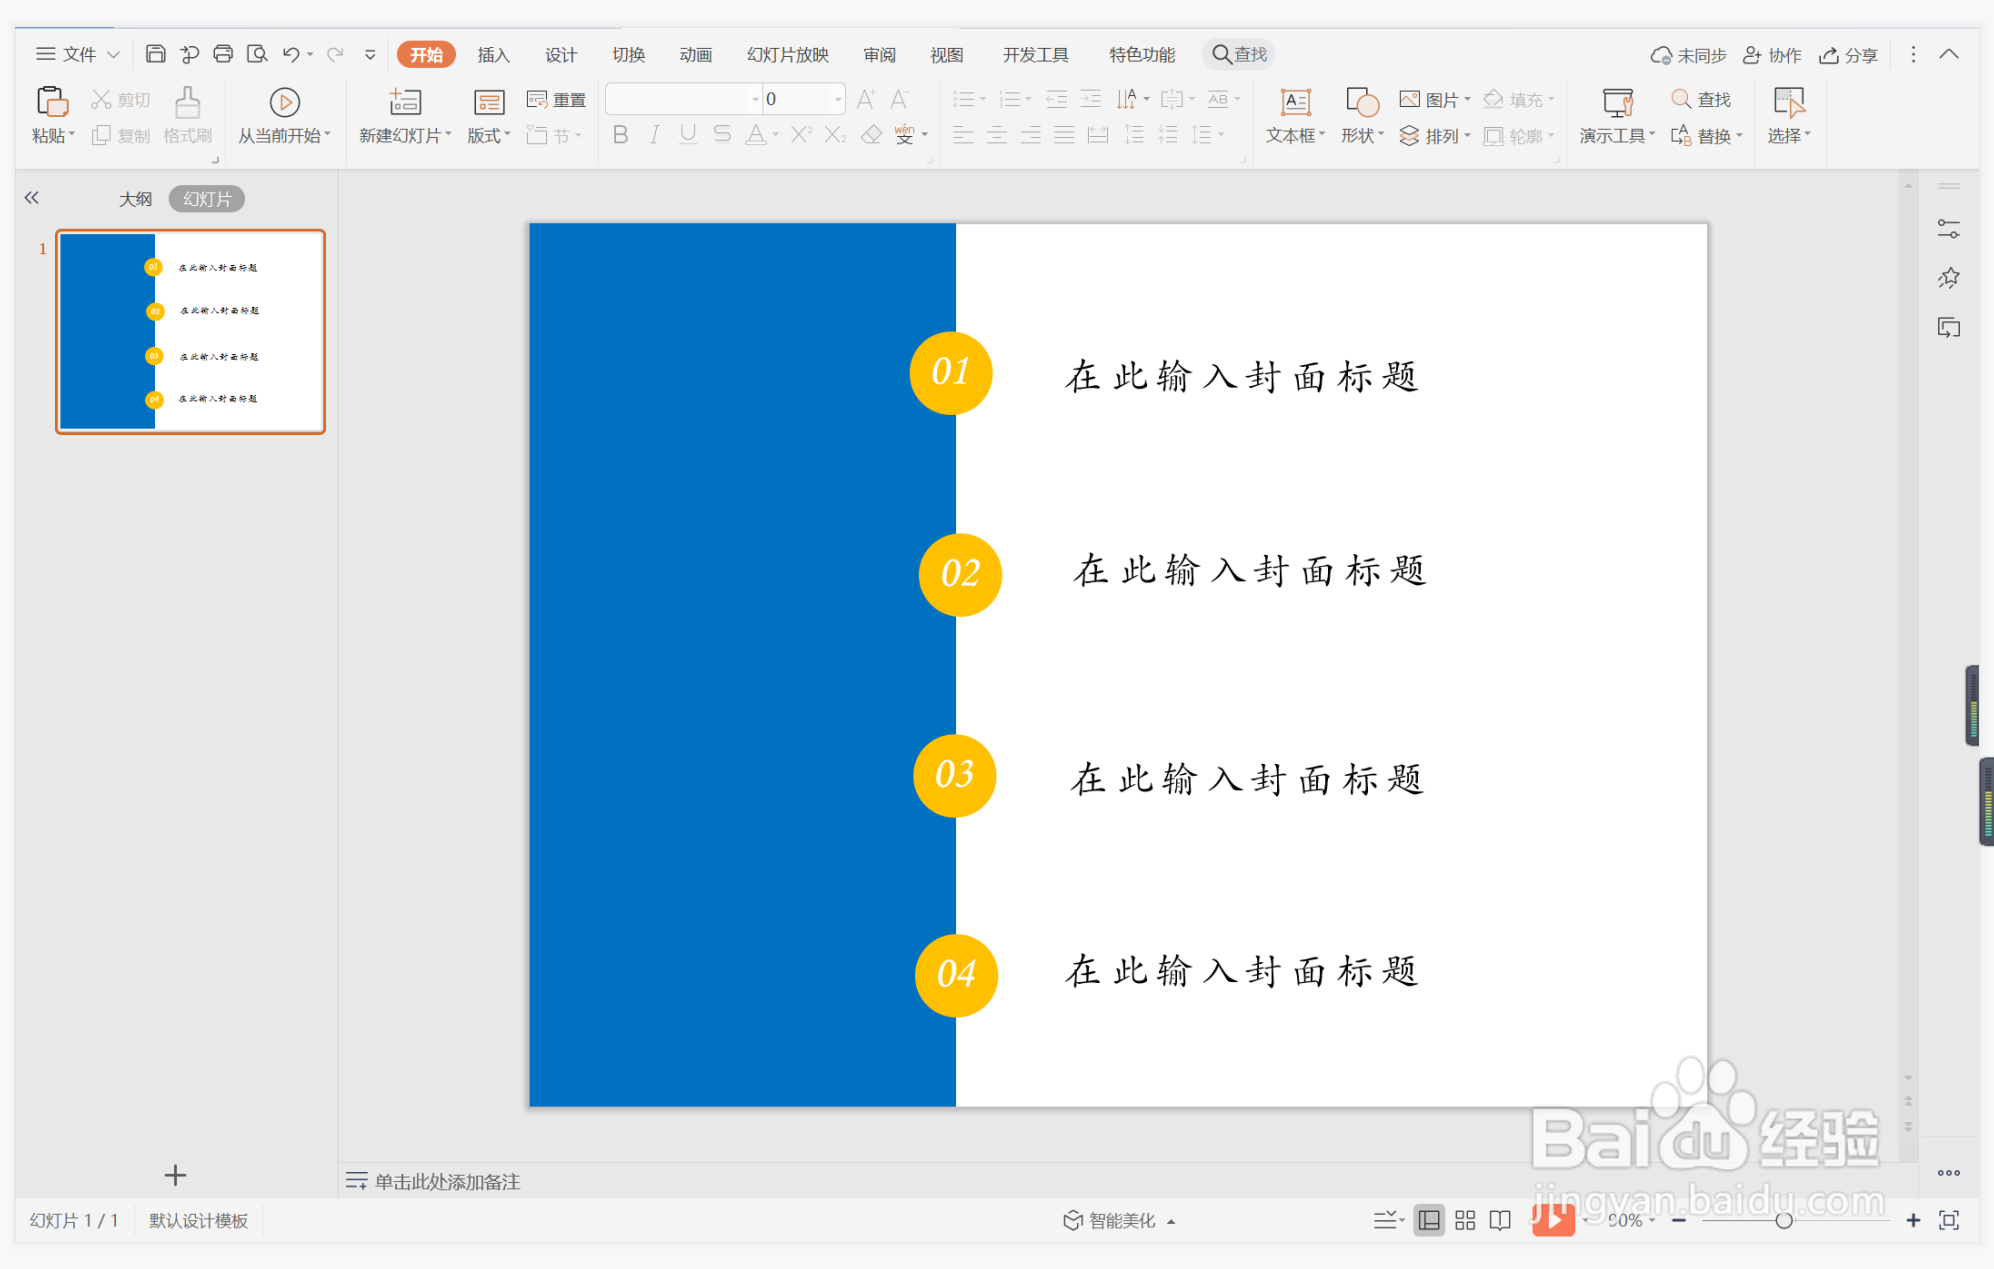
Task: Open the 设计 ribbon tab
Action: pos(560,54)
